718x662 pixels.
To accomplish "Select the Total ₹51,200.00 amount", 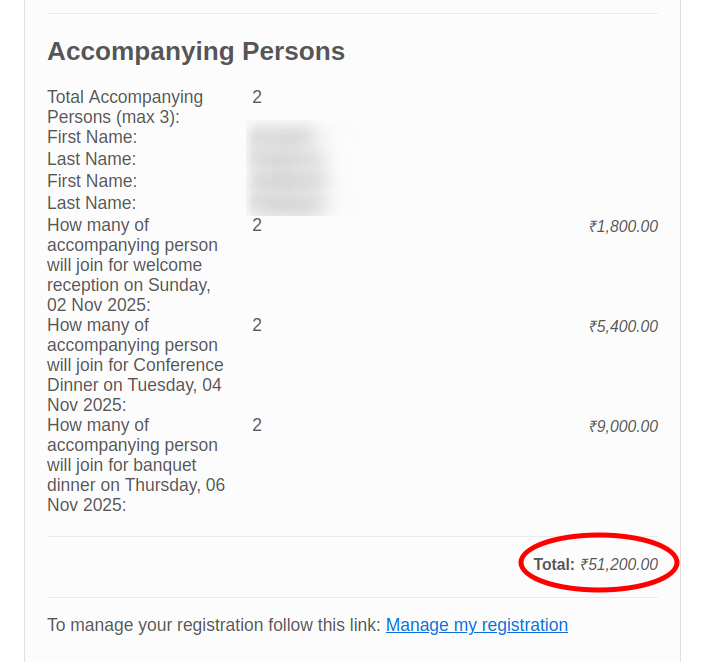I will (596, 564).
